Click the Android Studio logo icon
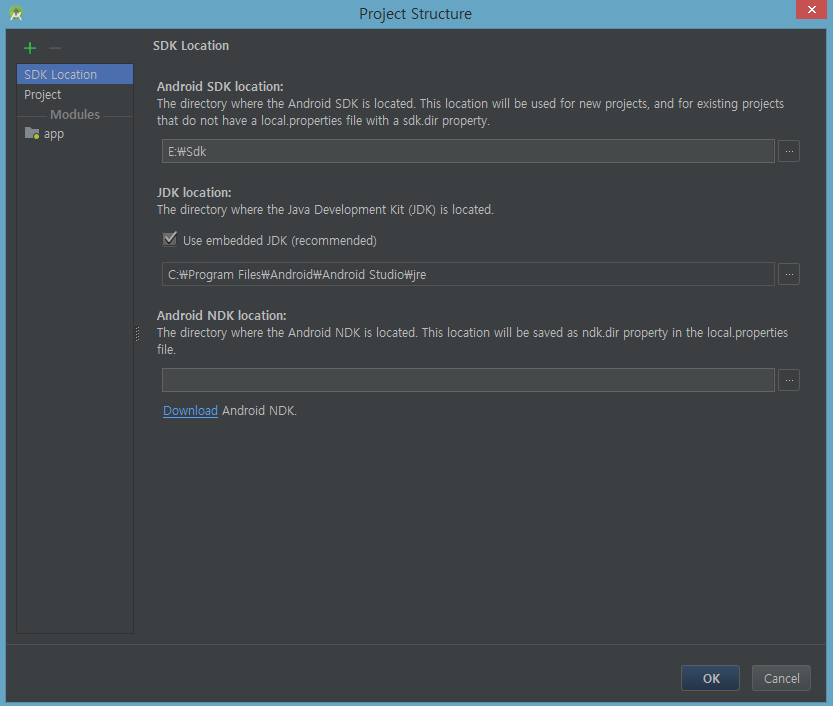This screenshot has width=833, height=706. [16, 13]
